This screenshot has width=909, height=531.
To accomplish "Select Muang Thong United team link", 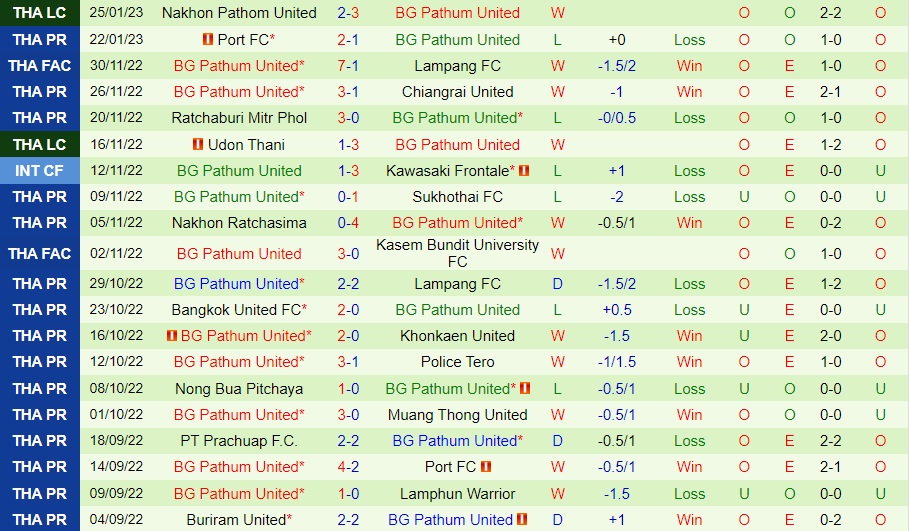I will click(457, 415).
